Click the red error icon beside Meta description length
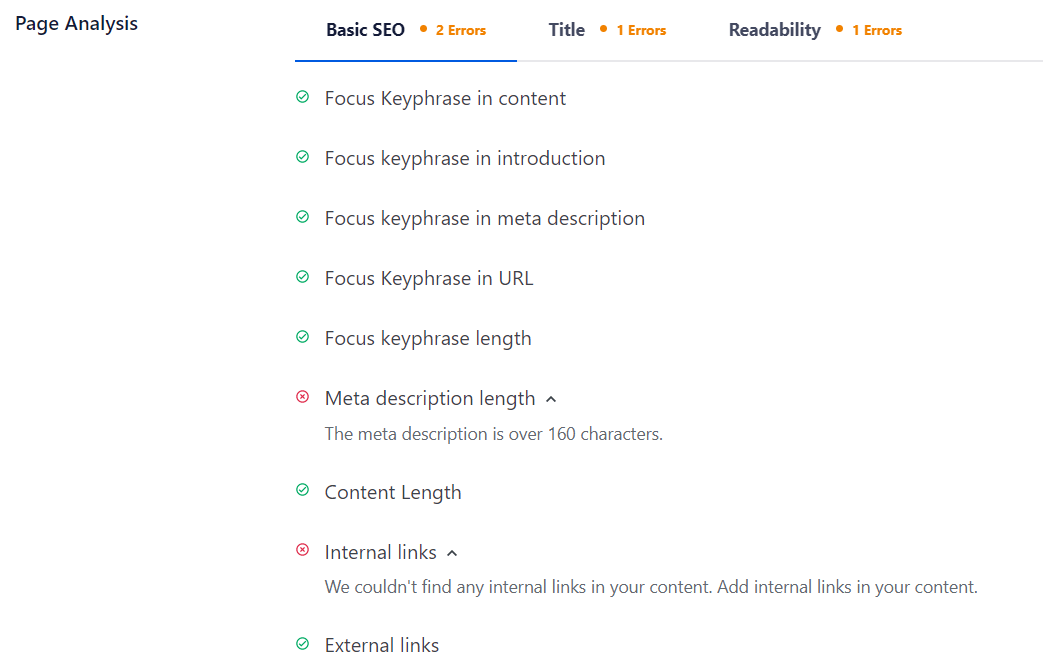Image resolution: width=1043 pixels, height=667 pixels. coord(303,397)
